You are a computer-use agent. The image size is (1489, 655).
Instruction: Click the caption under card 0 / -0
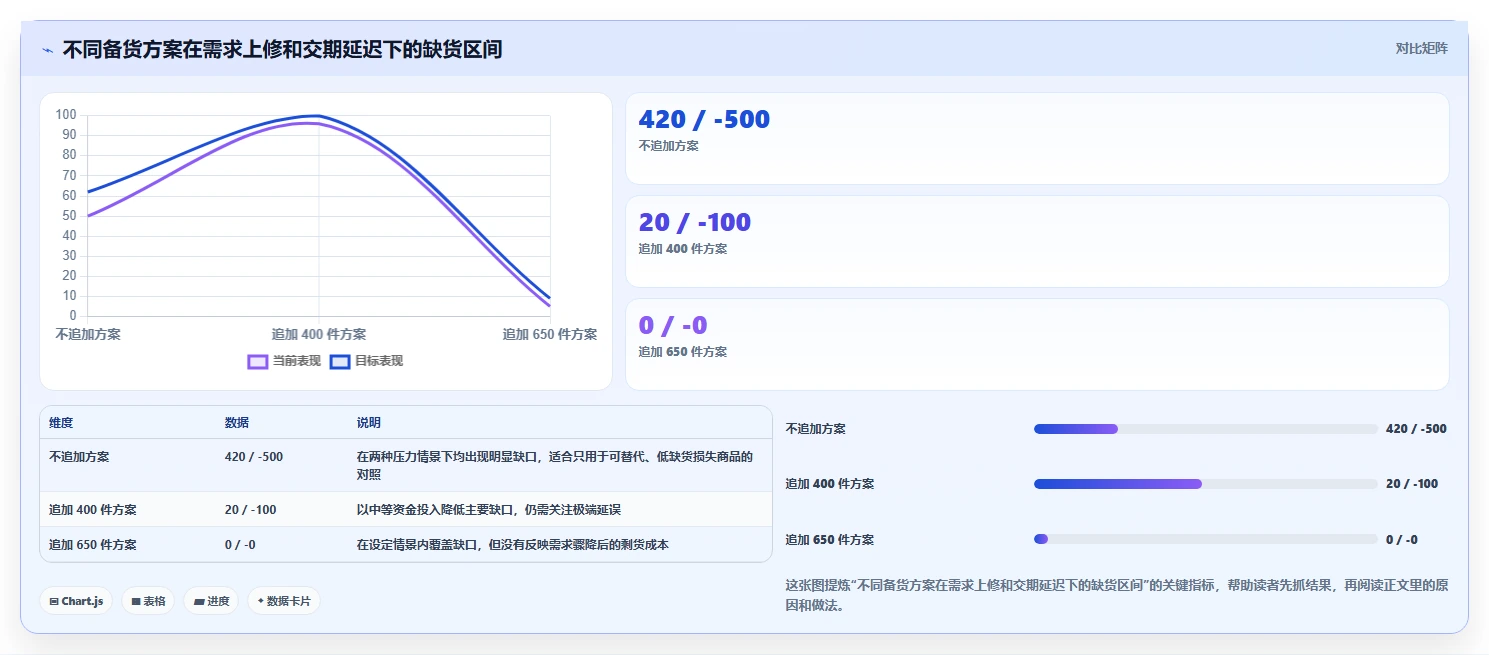[683, 352]
